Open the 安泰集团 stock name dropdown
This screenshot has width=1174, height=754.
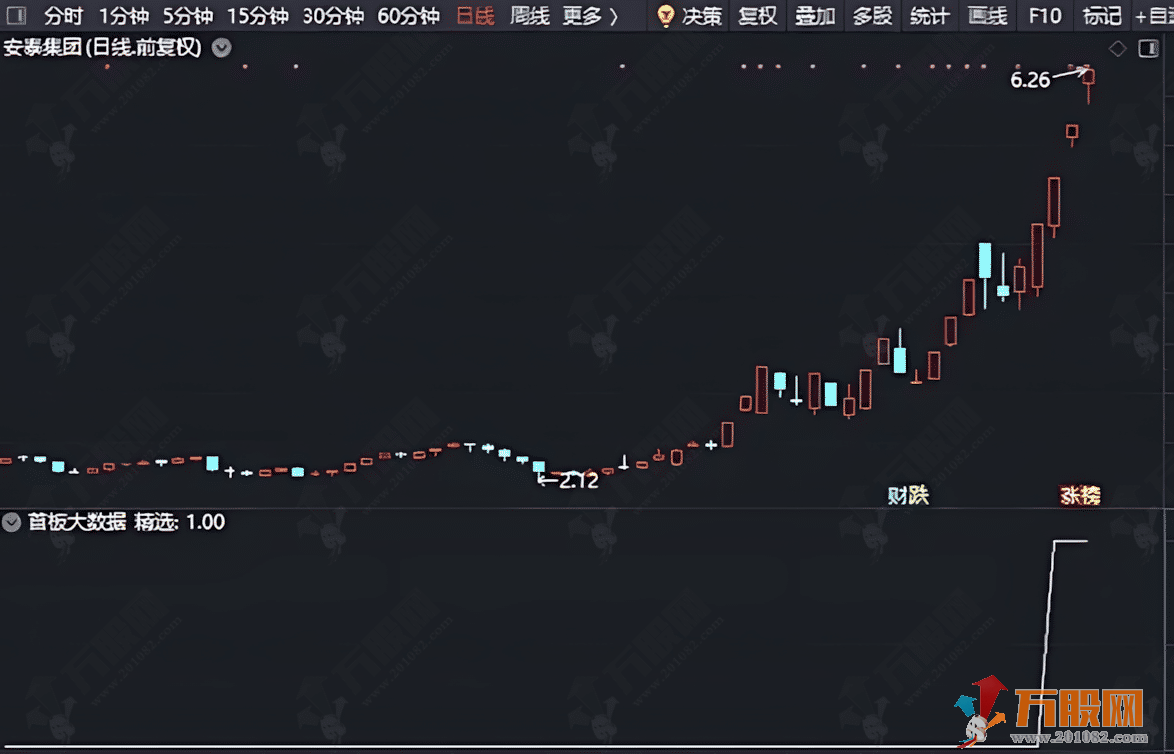[x=219, y=46]
